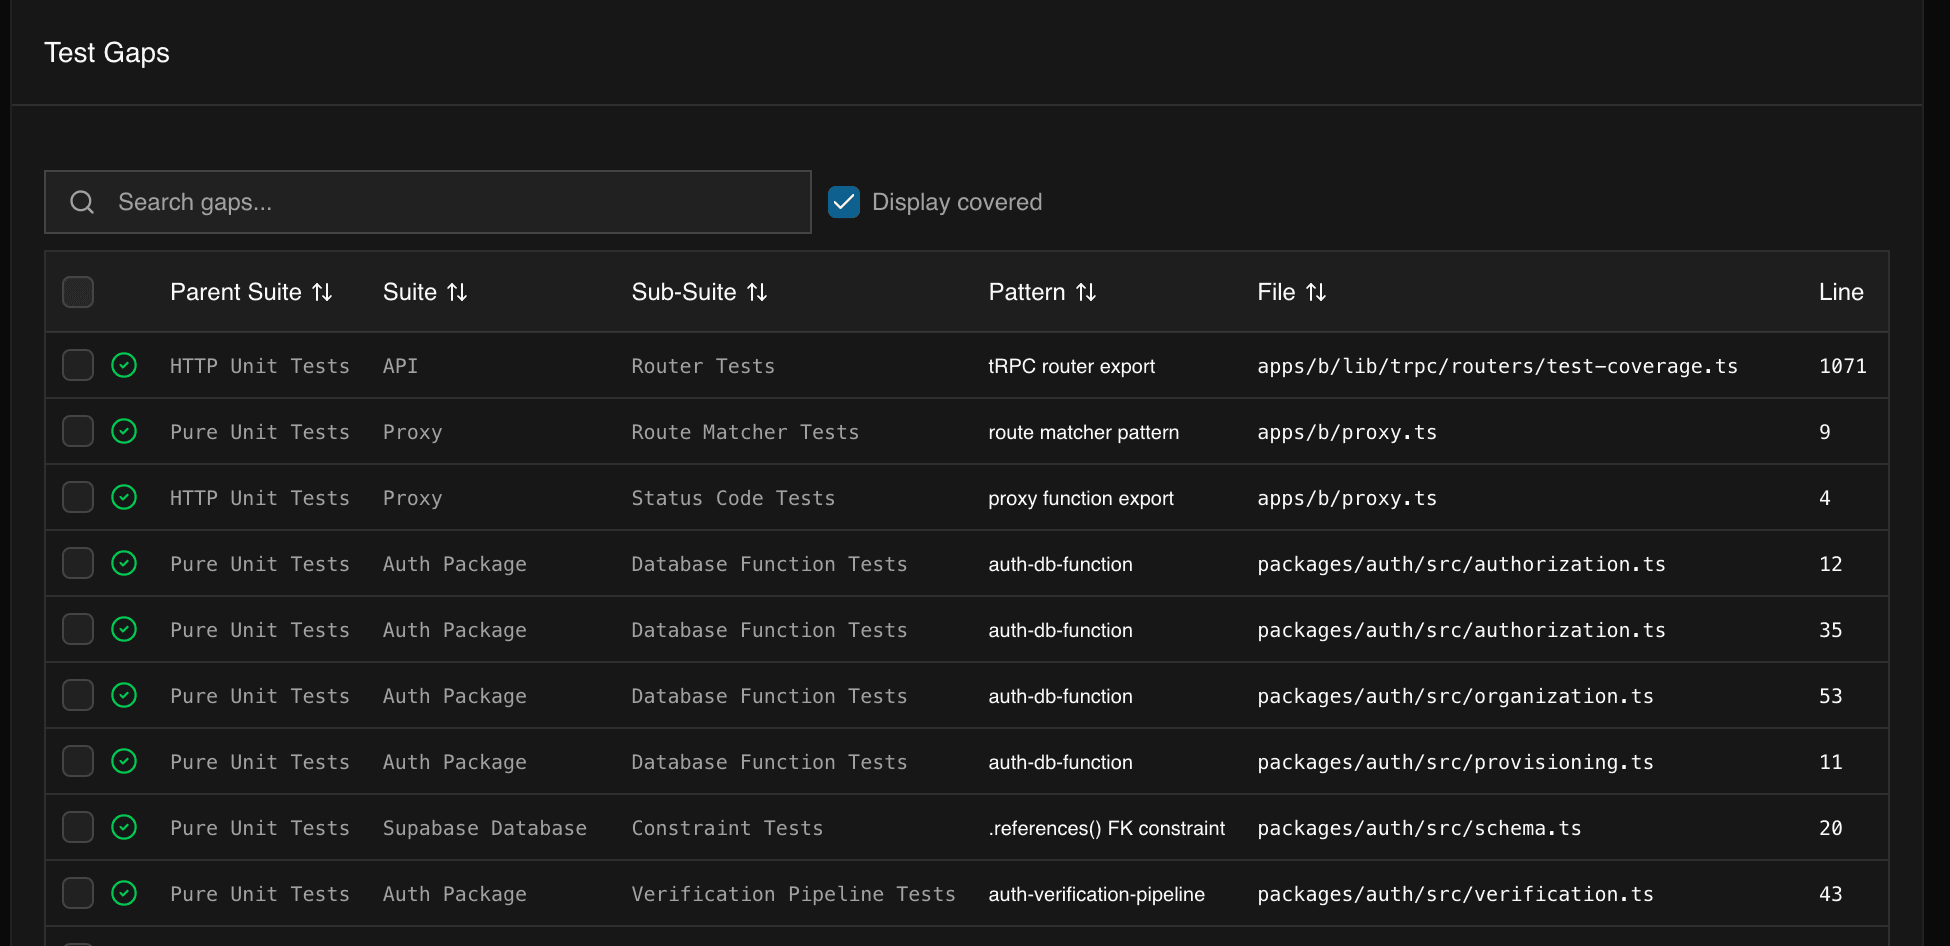Click the green coverage icon on the schema.ts Constraint Tests row
This screenshot has width=1950, height=946.
click(124, 827)
